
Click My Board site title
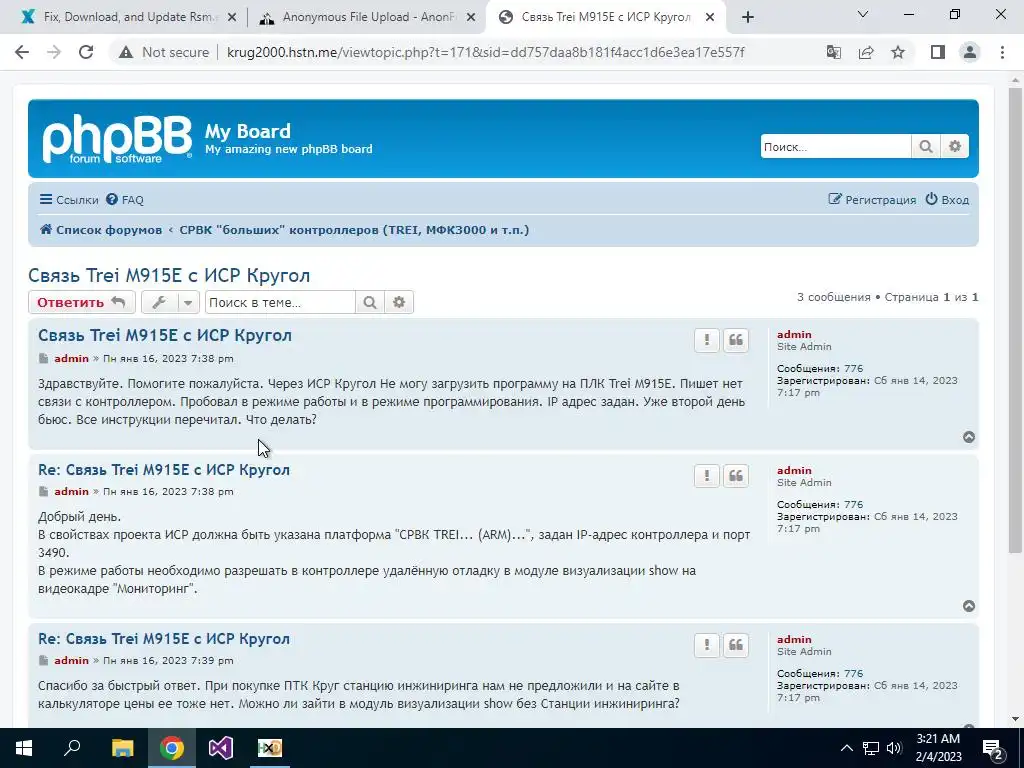point(248,131)
